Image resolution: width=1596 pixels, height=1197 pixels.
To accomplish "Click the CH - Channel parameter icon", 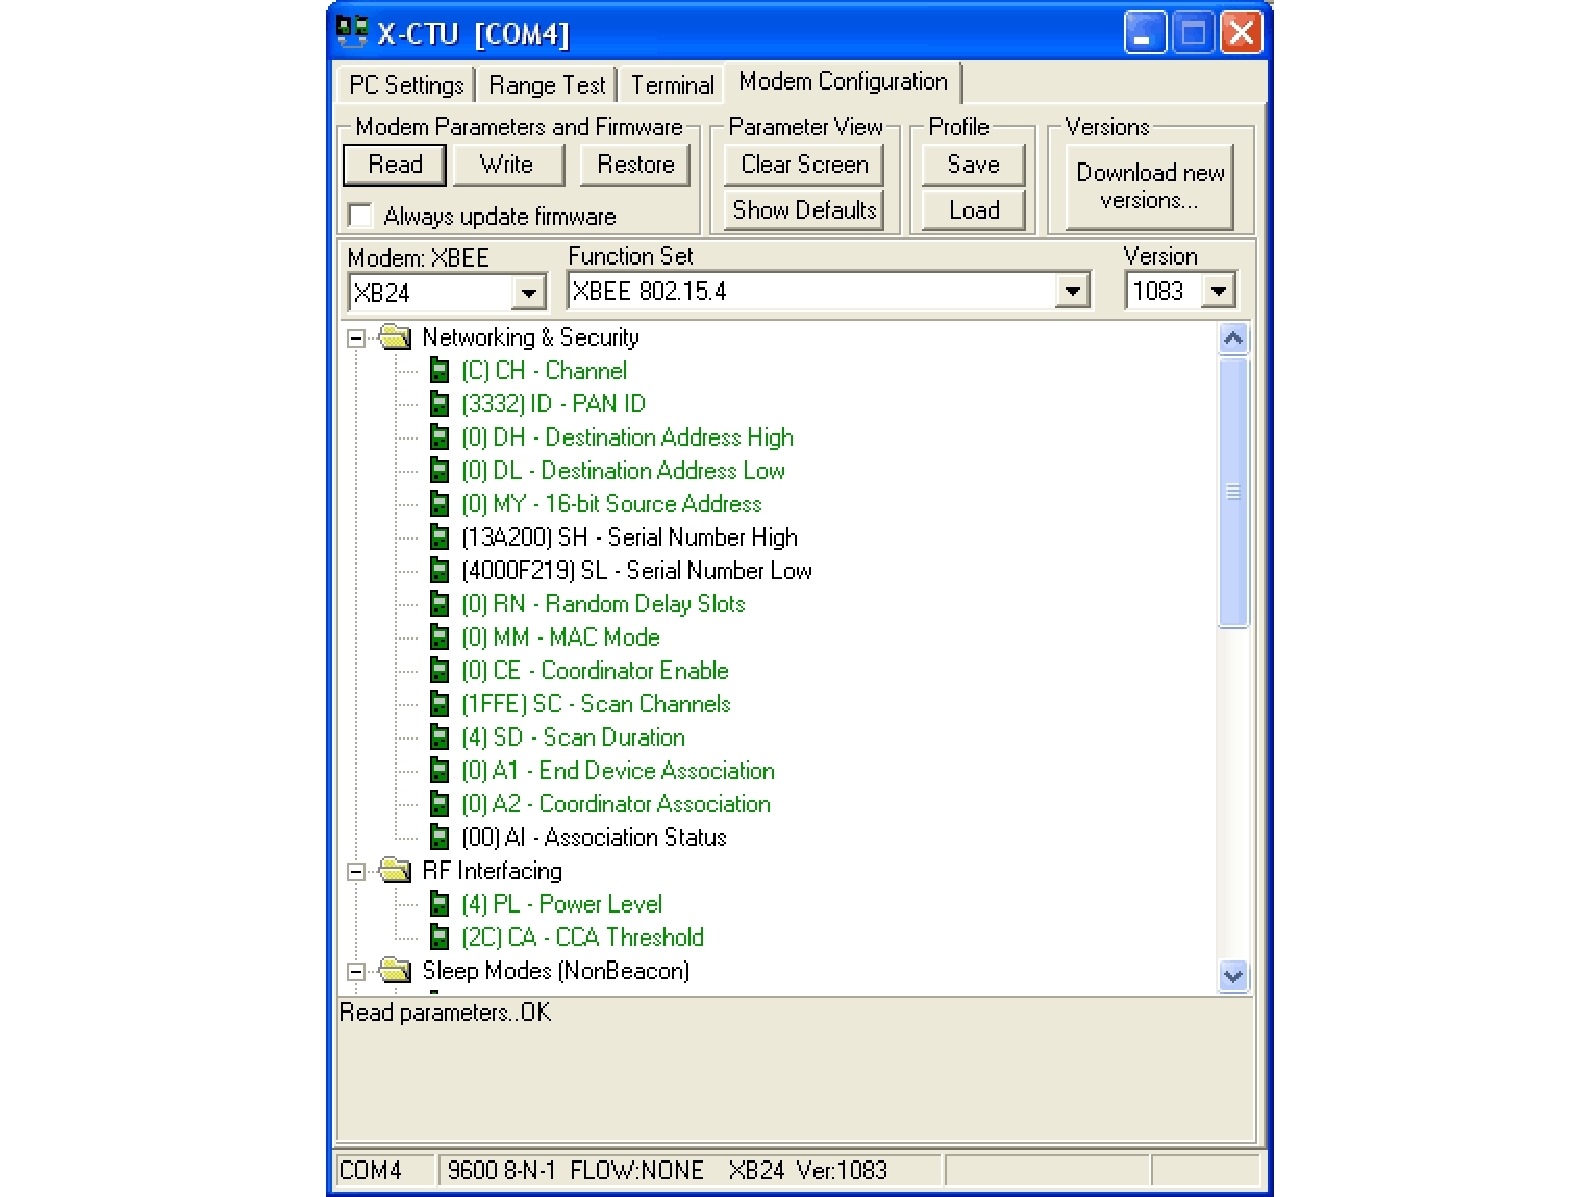I will [439, 371].
